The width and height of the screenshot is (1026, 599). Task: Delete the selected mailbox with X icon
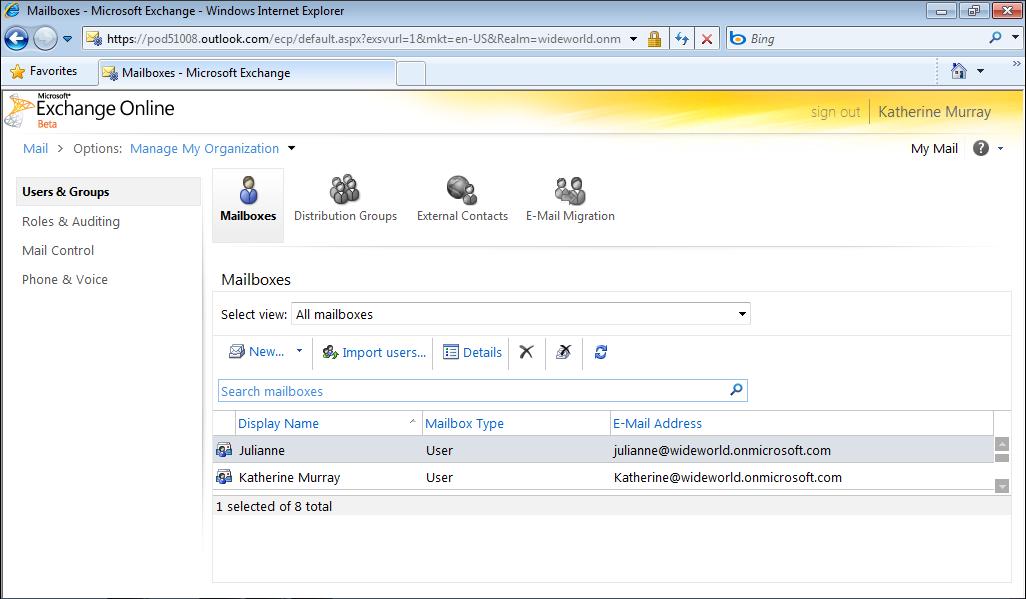tap(526, 352)
